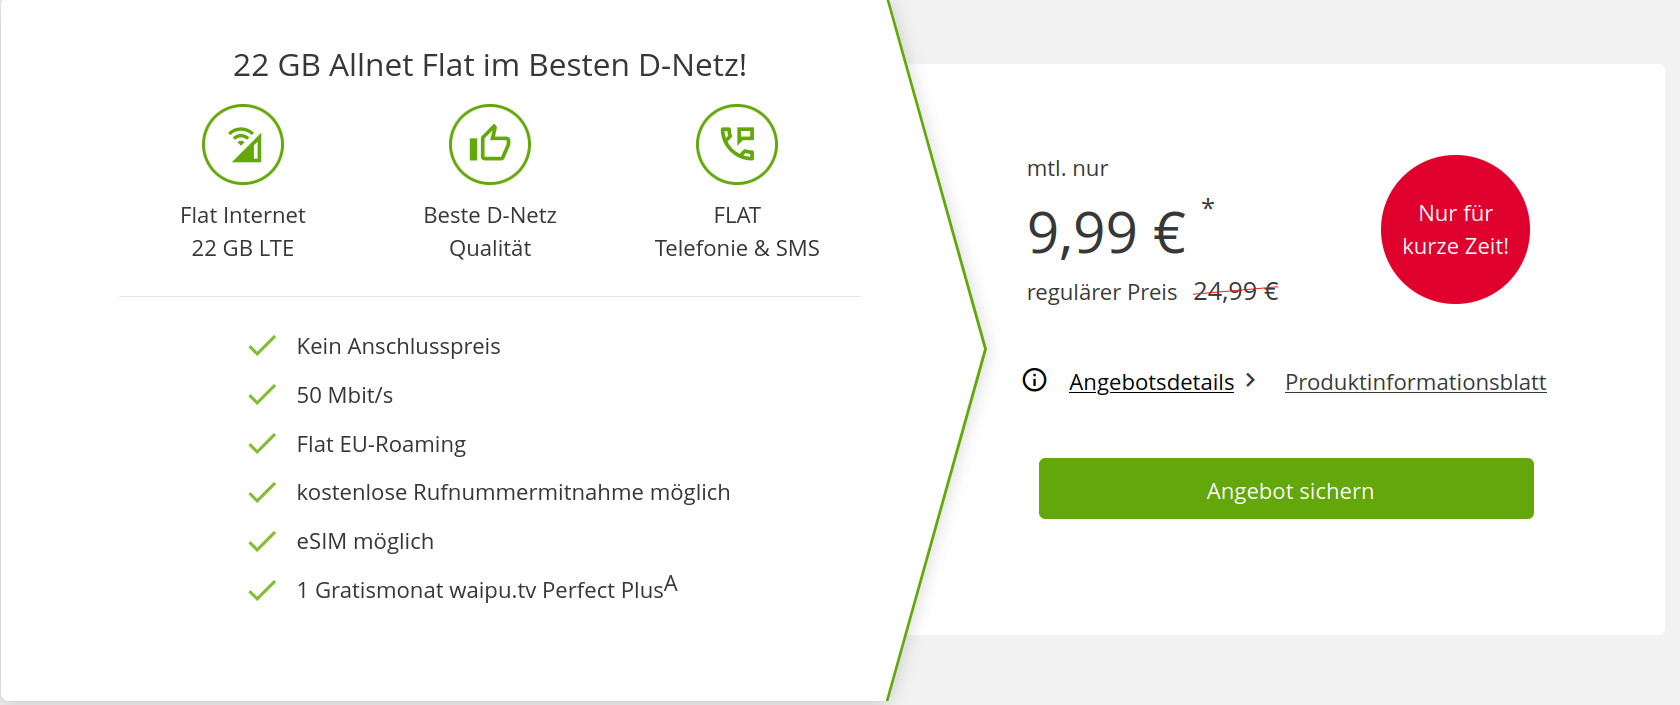Click the checkmark next to Kein Anschlusspreis
The height and width of the screenshot is (705, 1680).
pyautogui.click(x=262, y=346)
